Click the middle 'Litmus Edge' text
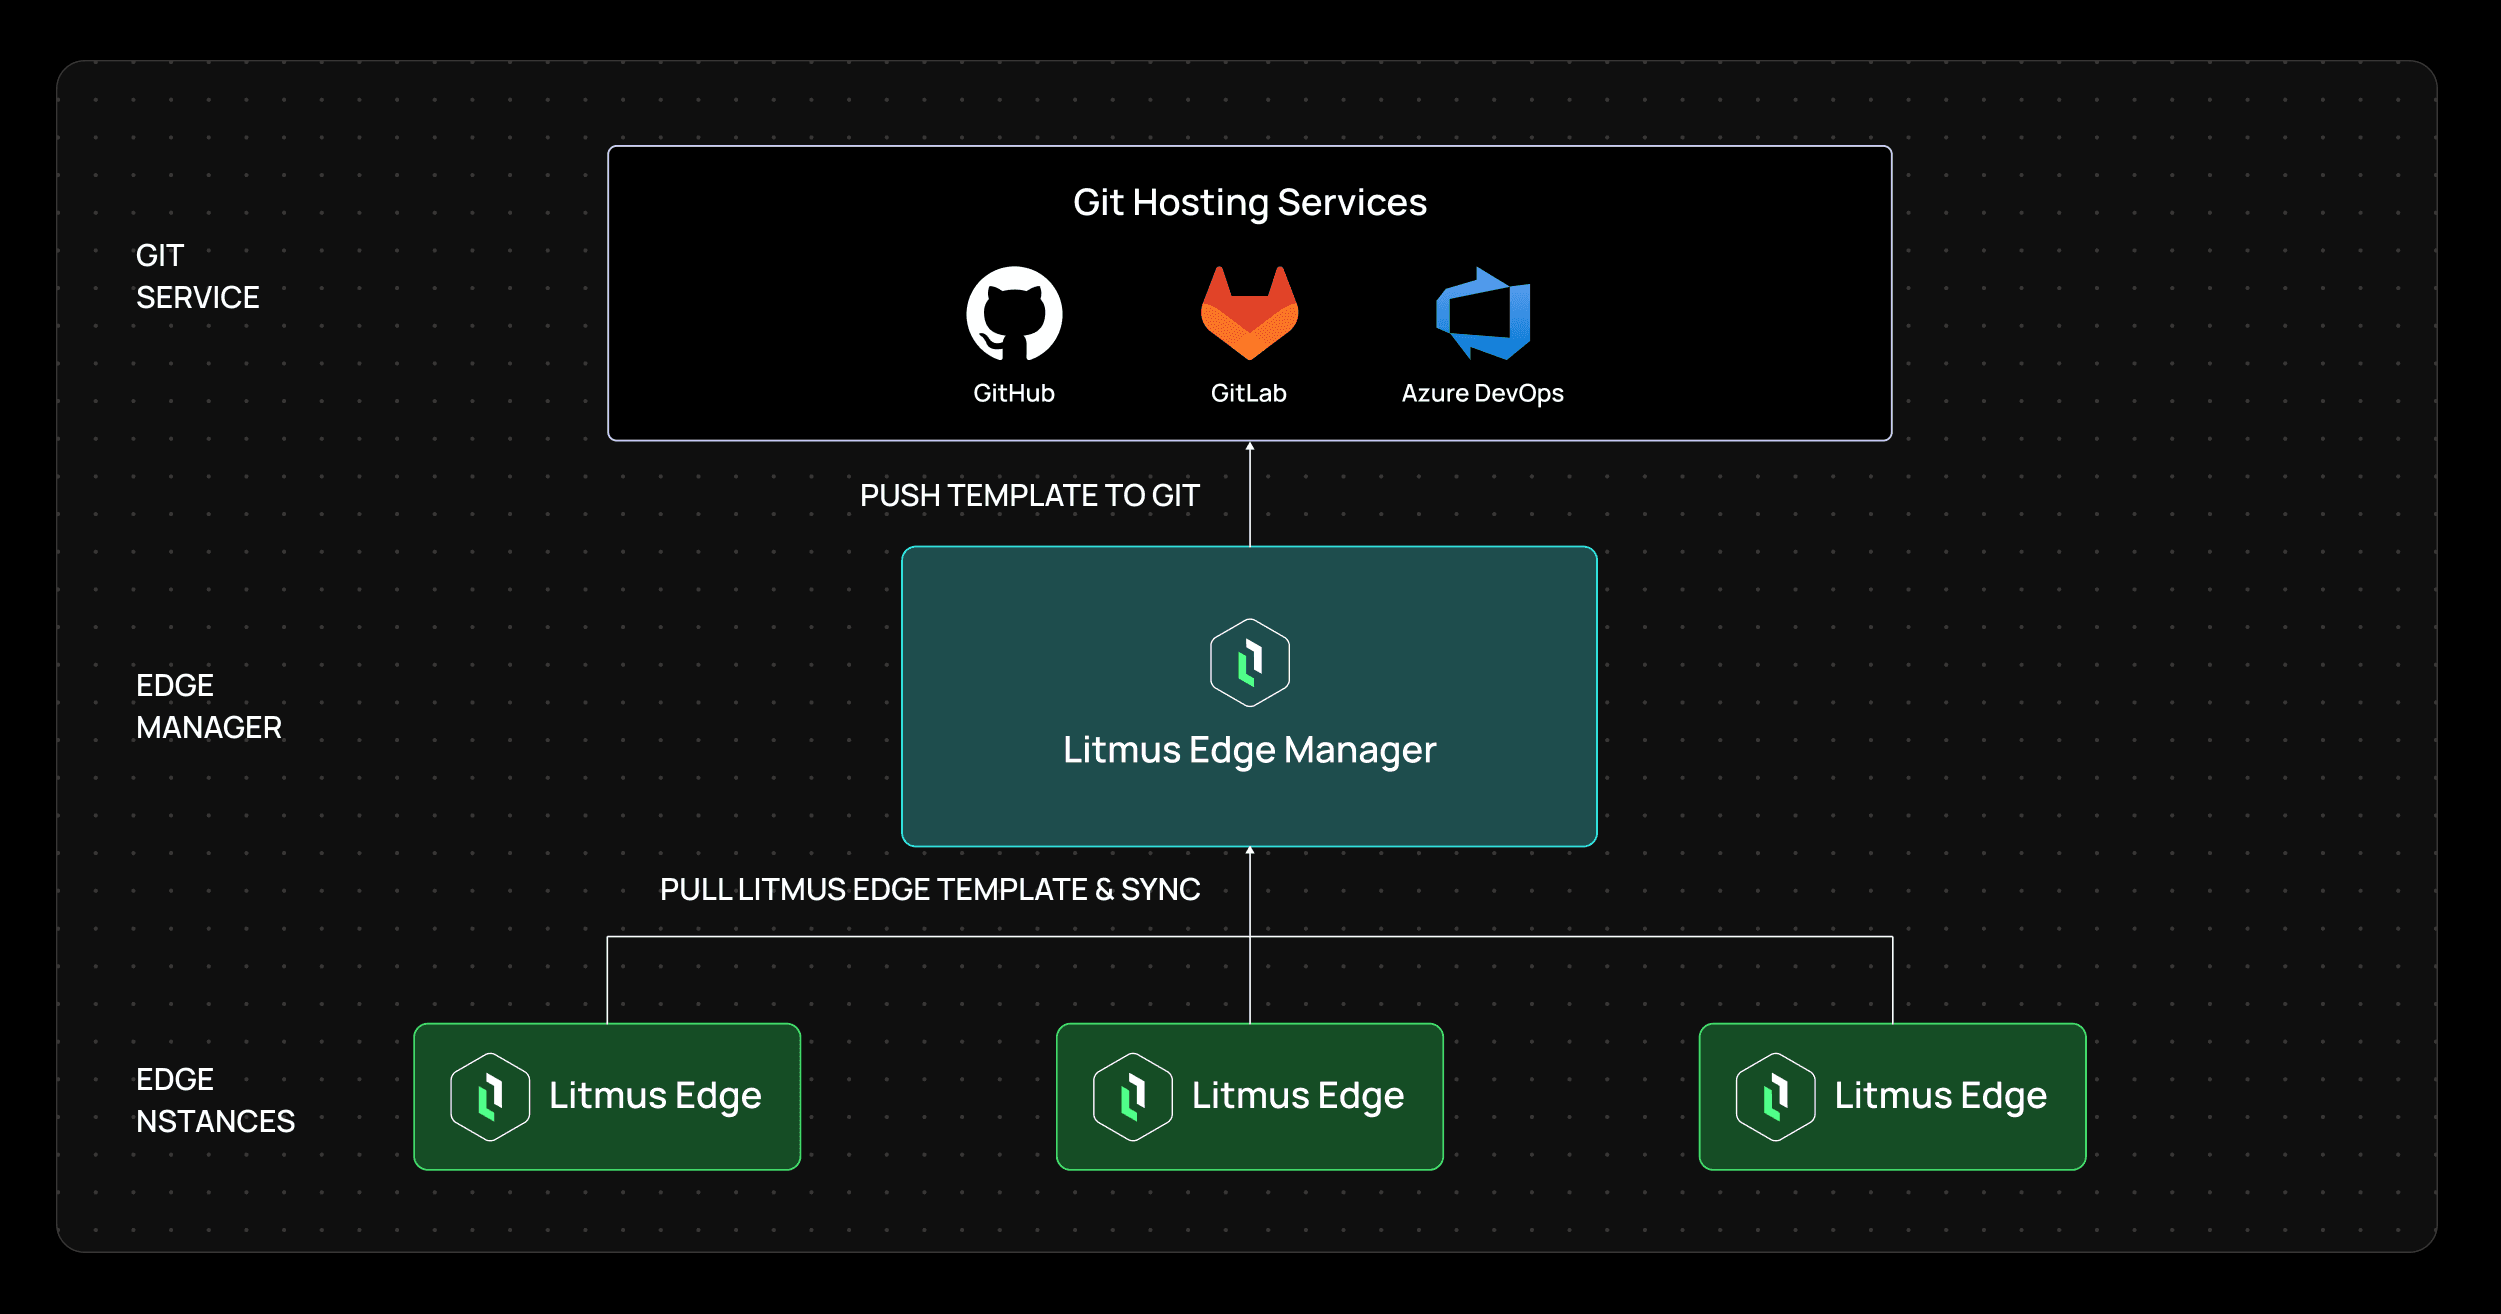2501x1314 pixels. [1298, 1097]
